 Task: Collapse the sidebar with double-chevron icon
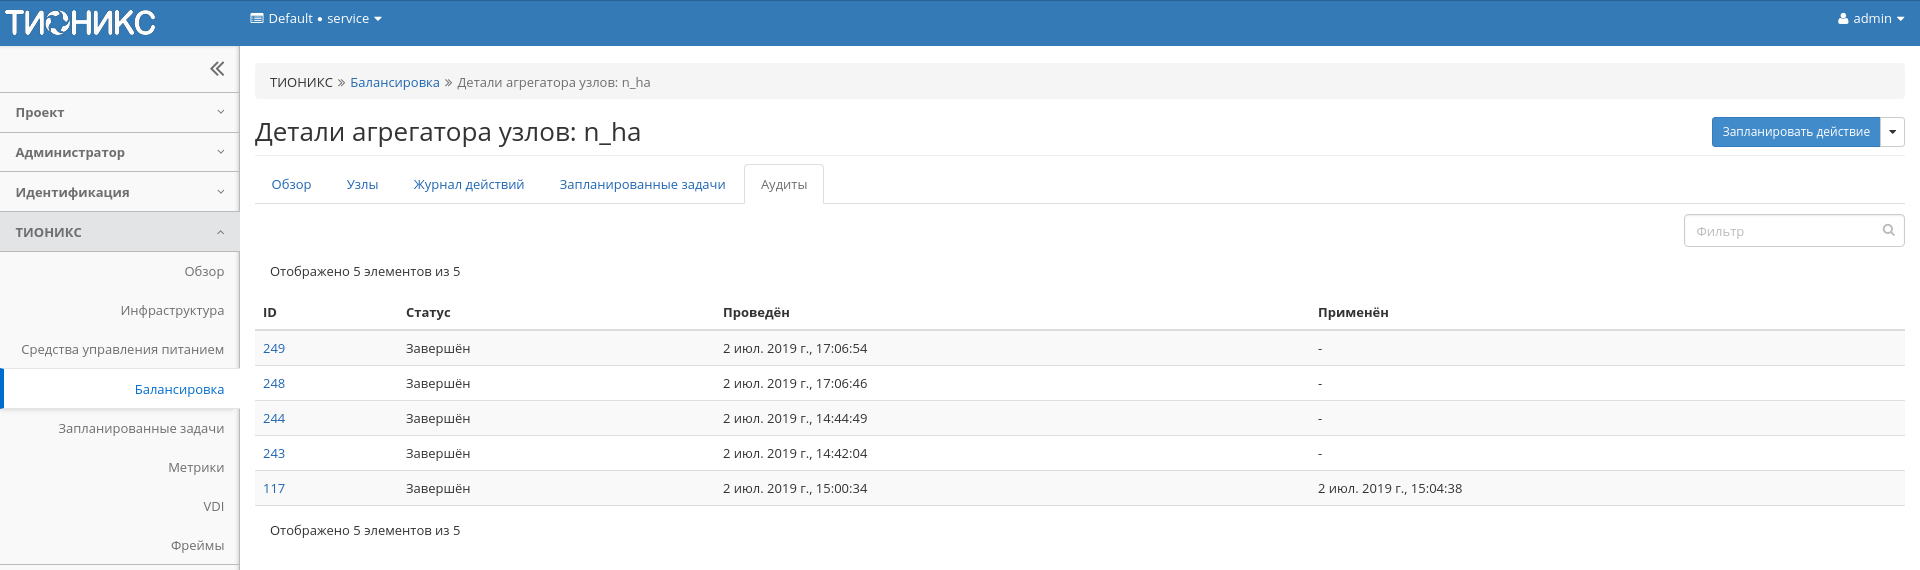217,69
